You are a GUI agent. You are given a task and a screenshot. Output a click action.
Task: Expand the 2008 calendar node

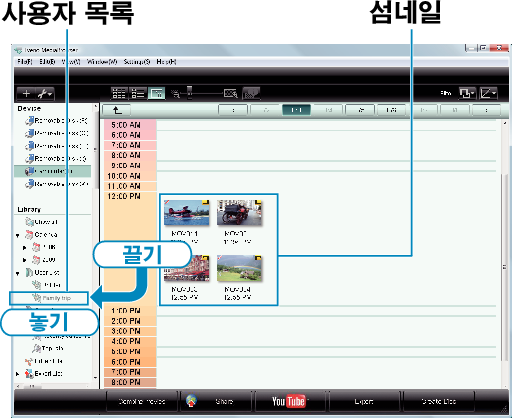24,248
